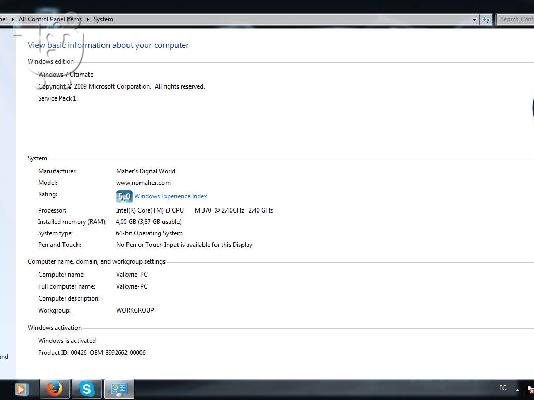534x400 pixels.
Task: Open the address bar history dropdown
Action: (x=474, y=20)
